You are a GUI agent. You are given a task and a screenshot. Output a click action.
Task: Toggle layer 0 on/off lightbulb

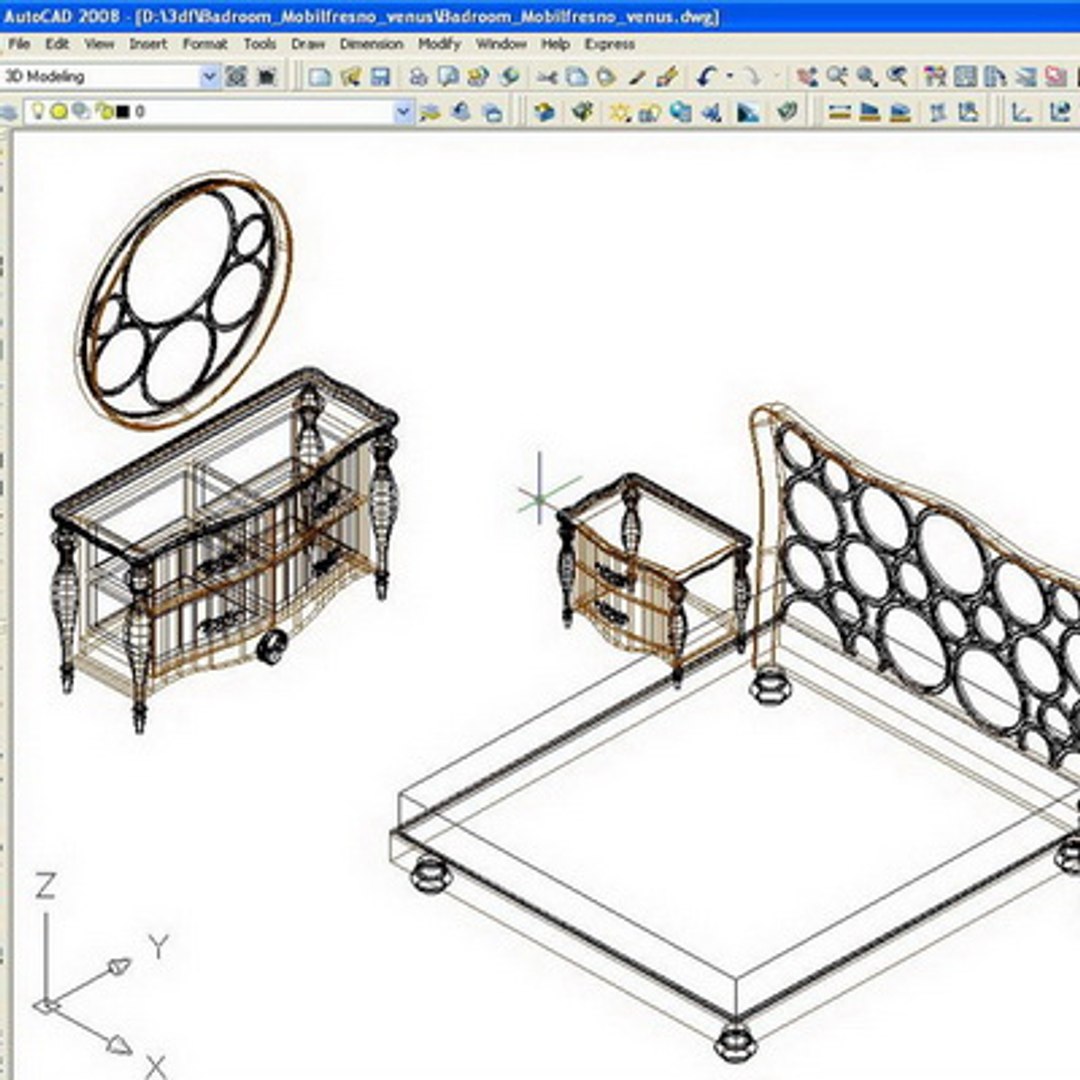click(x=38, y=111)
